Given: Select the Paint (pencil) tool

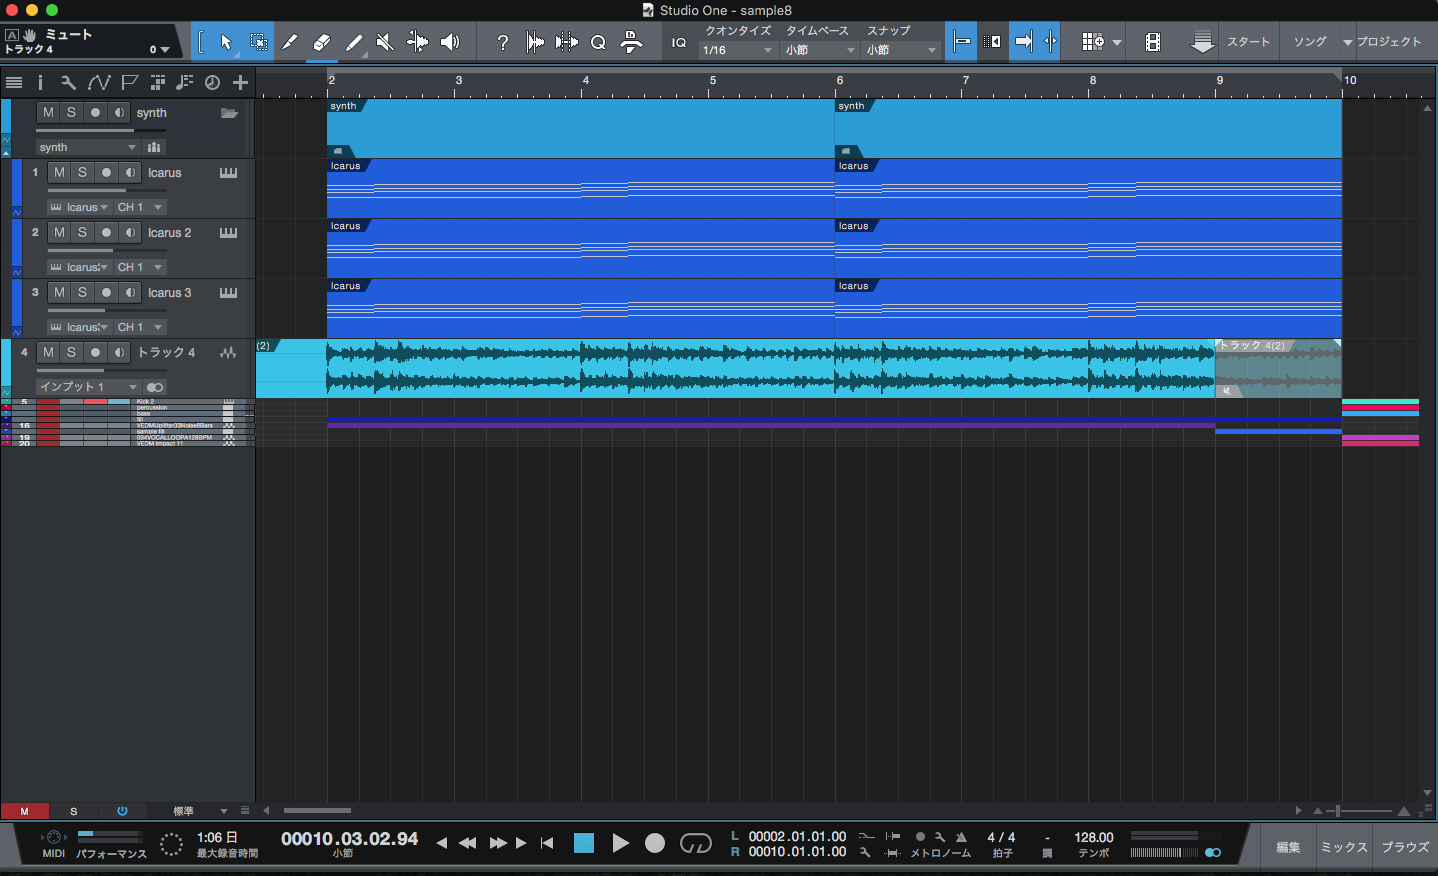Looking at the screenshot, I should (x=354, y=42).
